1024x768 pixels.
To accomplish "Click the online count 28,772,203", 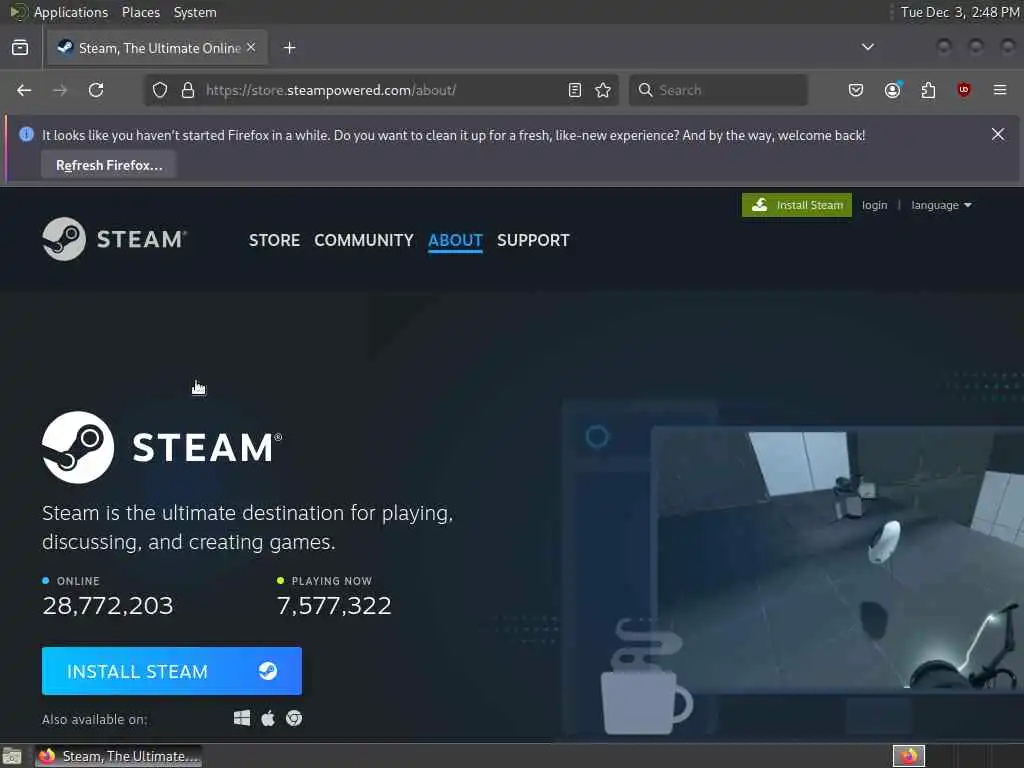I will (x=108, y=605).
